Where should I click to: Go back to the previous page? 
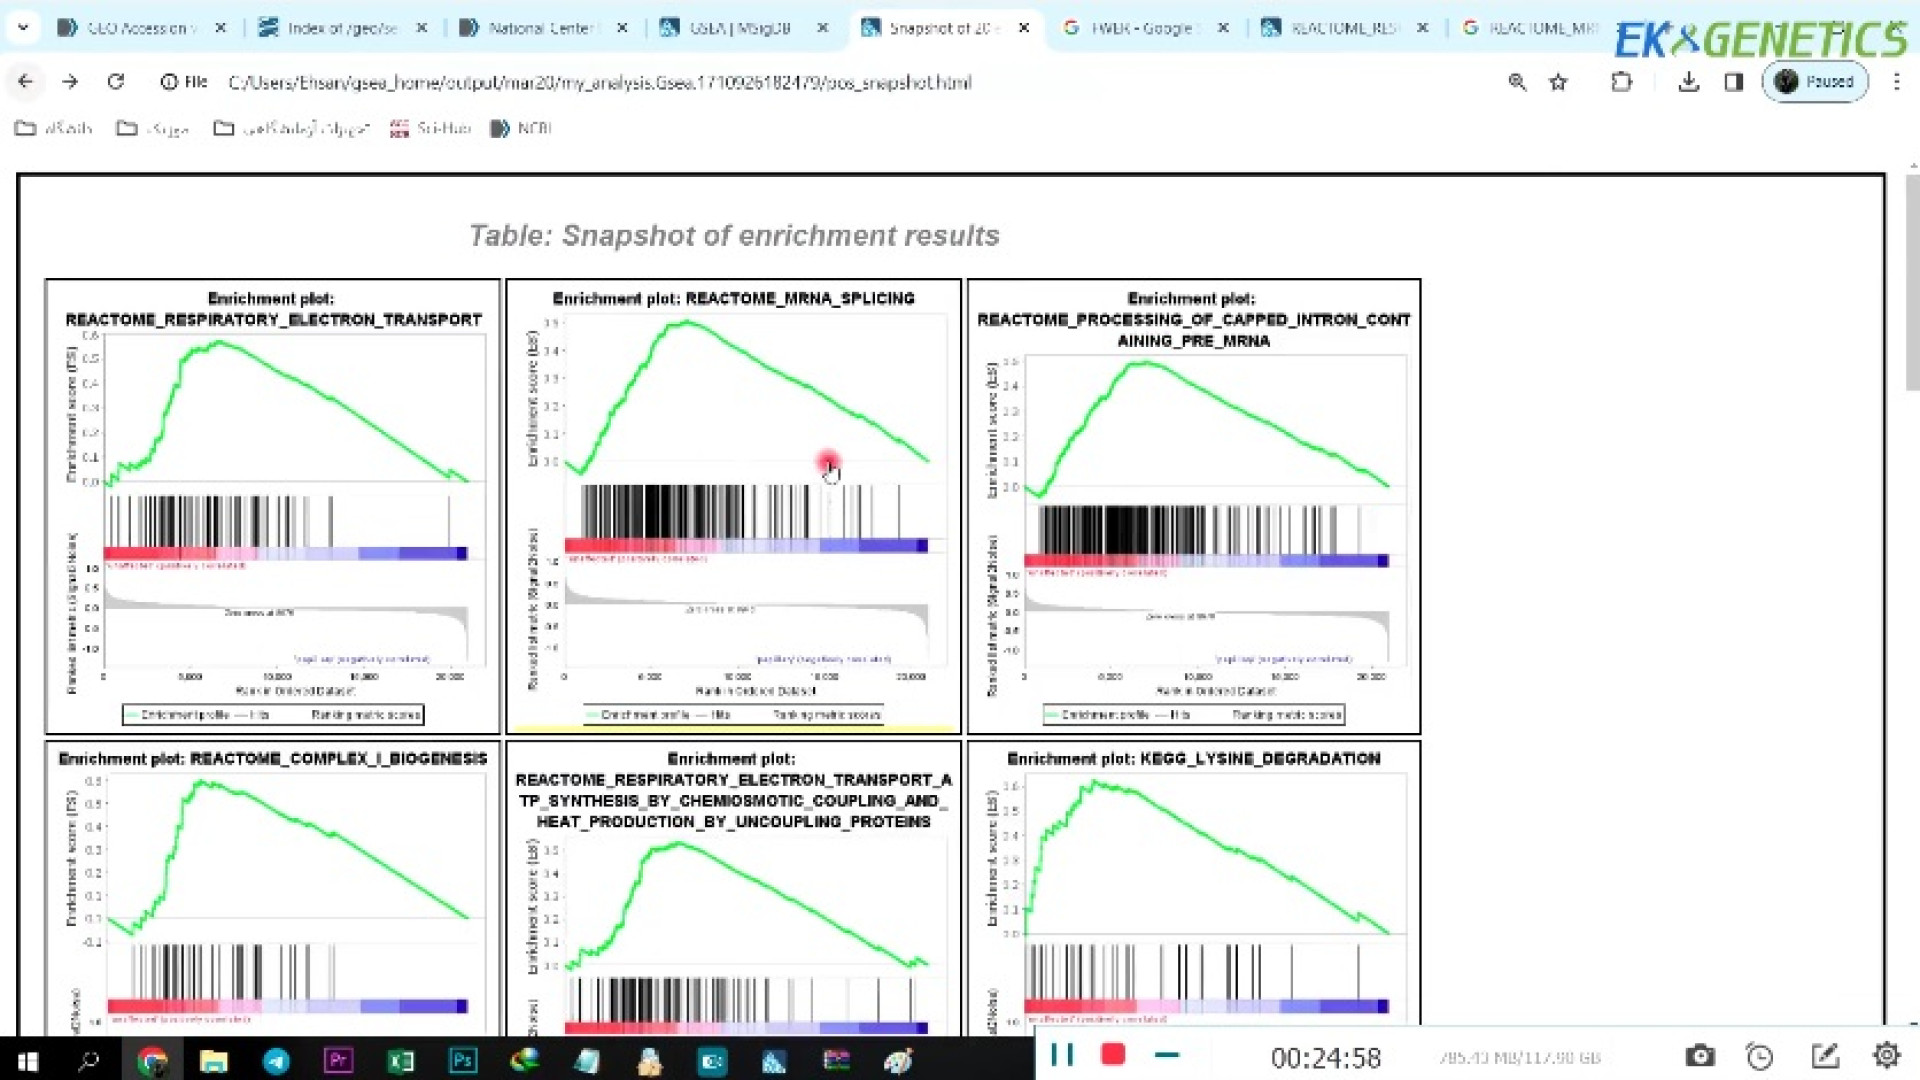point(26,82)
